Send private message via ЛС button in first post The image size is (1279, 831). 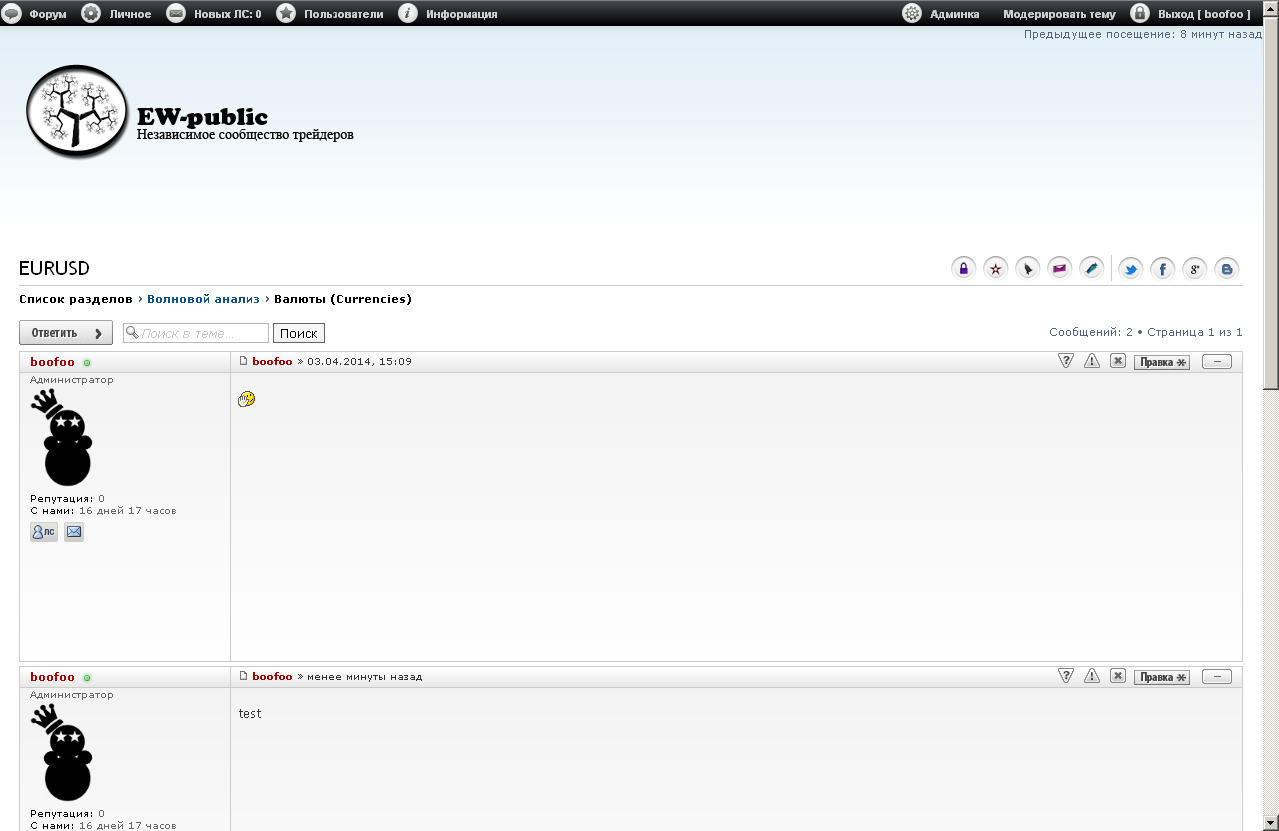44,532
